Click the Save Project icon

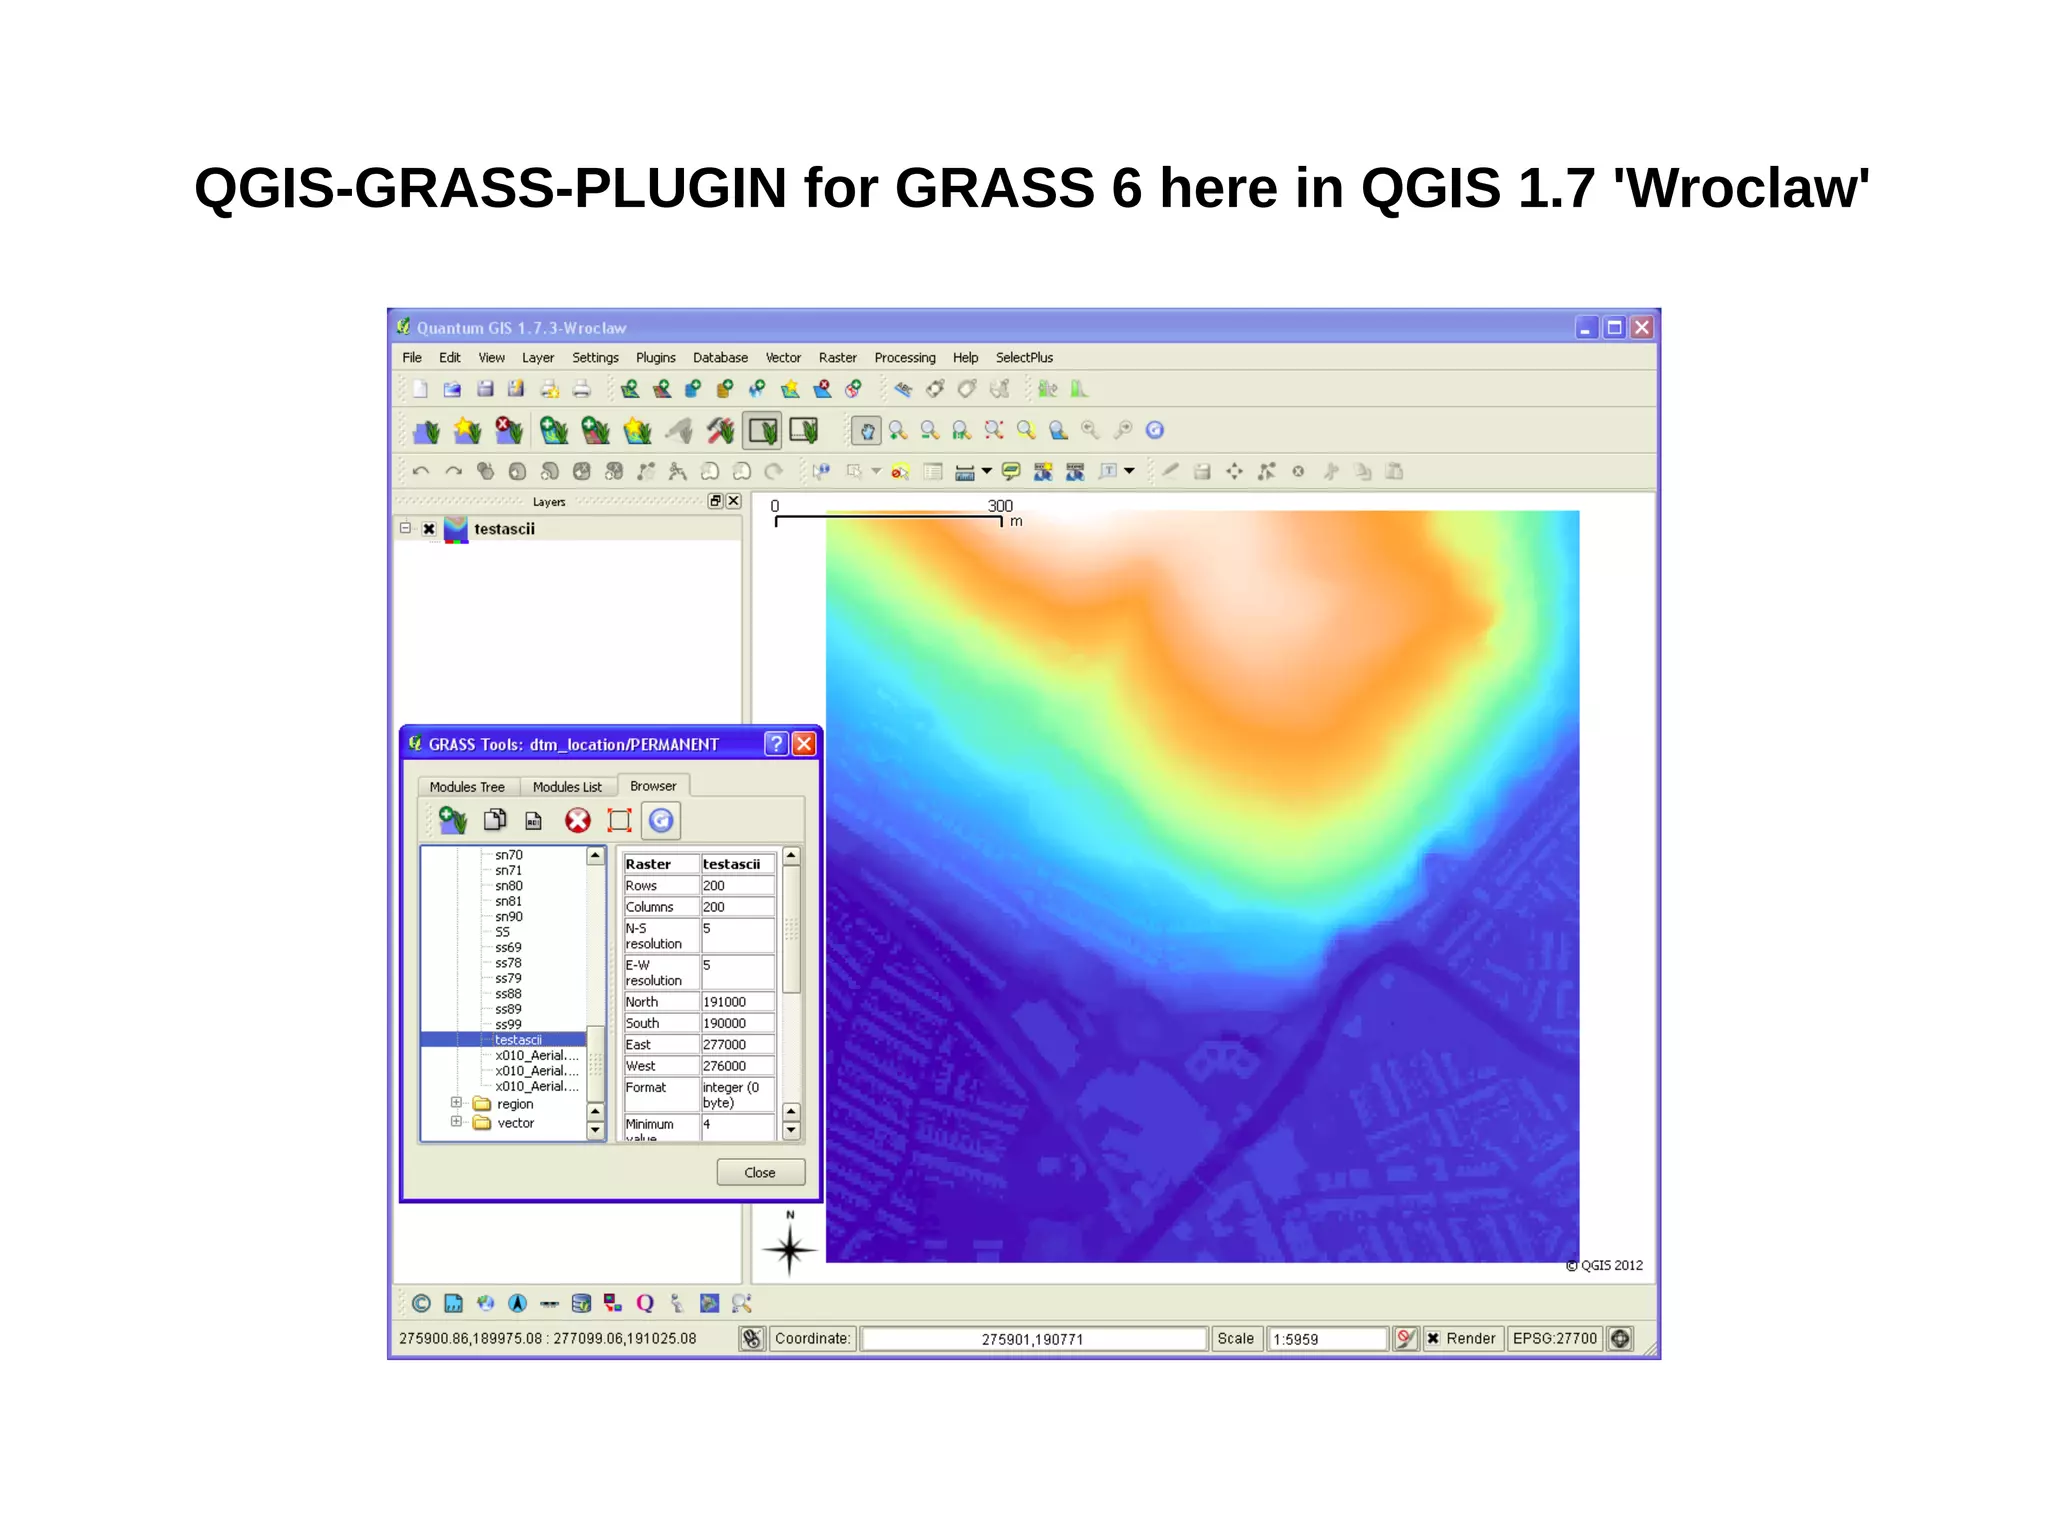tap(485, 389)
